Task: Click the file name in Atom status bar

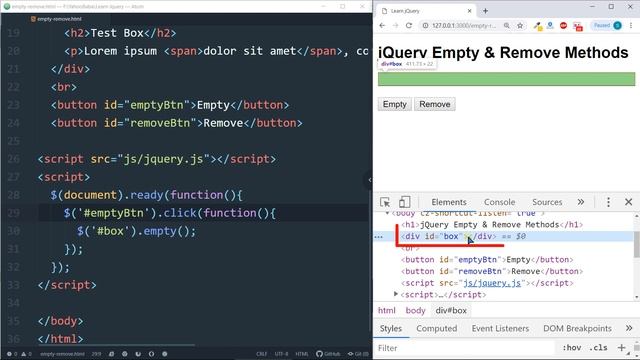Action: click(x=62, y=354)
